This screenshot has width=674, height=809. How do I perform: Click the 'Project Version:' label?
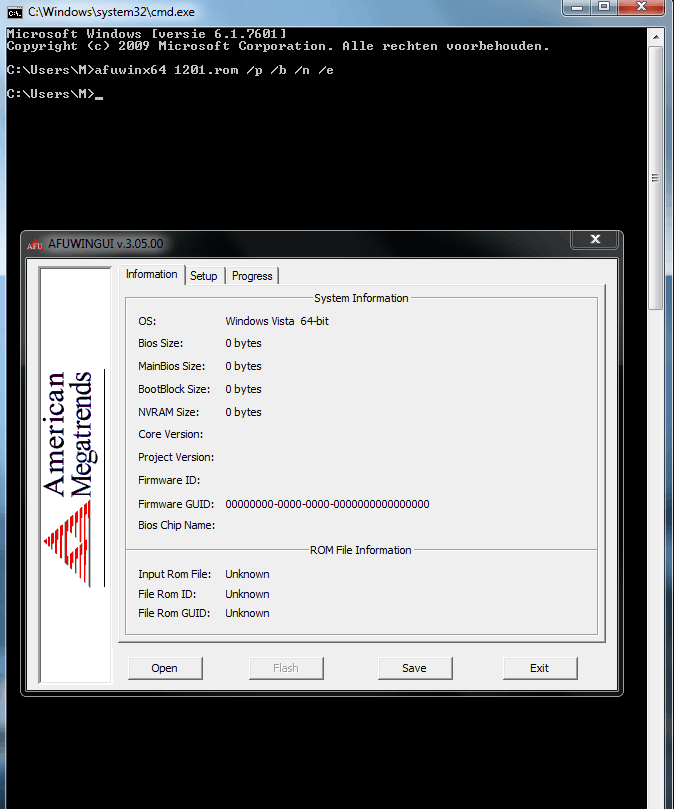[176, 457]
